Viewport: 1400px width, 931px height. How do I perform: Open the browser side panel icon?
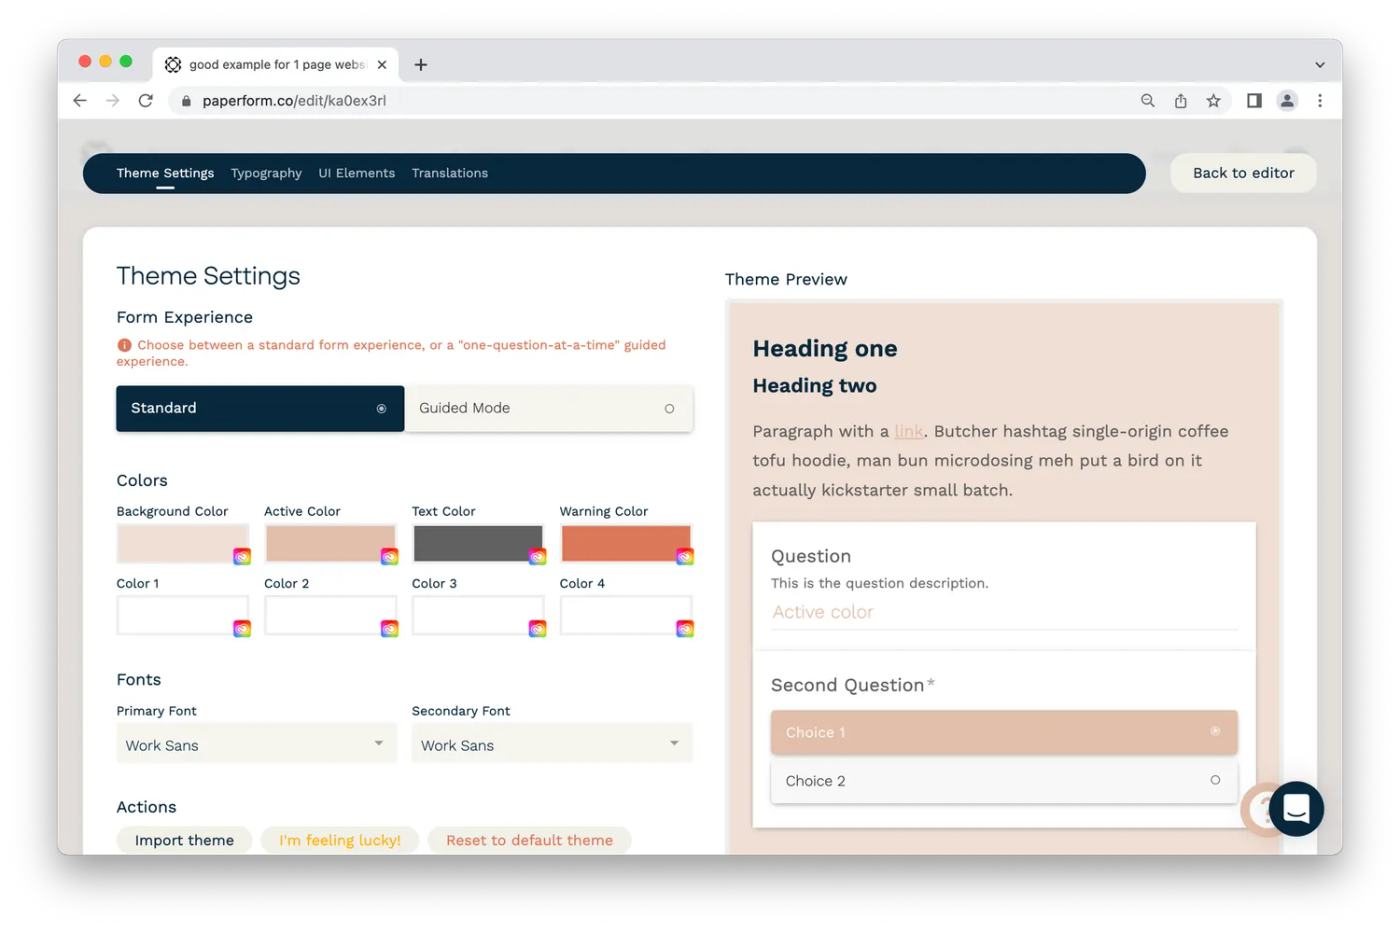pos(1253,101)
